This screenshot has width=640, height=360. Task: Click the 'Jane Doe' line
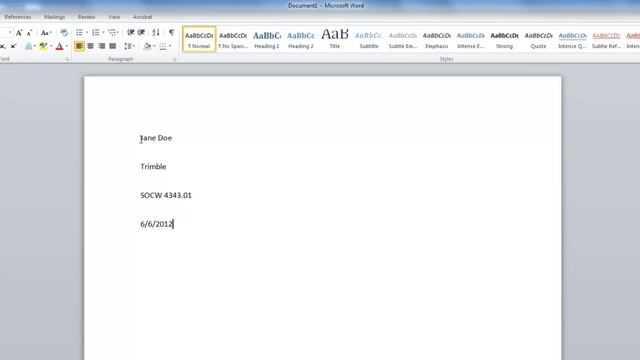[156, 138]
